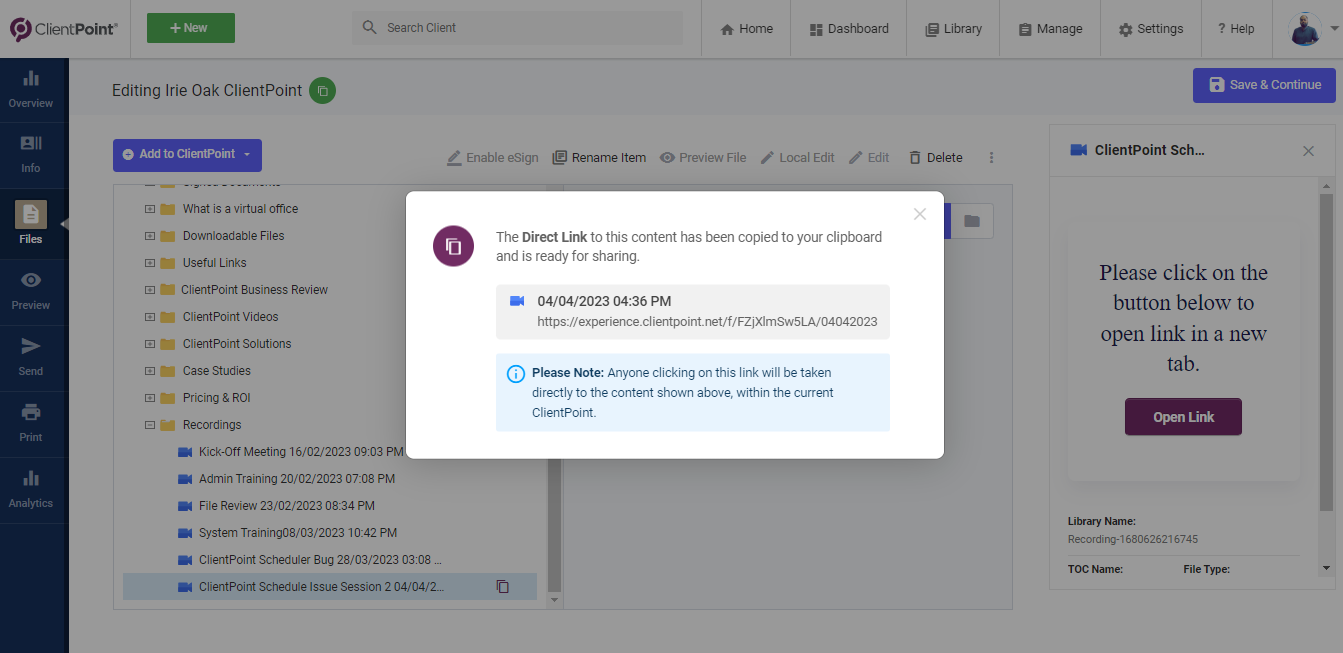Go to Overview in sidebar
Image resolution: width=1343 pixels, height=653 pixels.
tap(31, 89)
